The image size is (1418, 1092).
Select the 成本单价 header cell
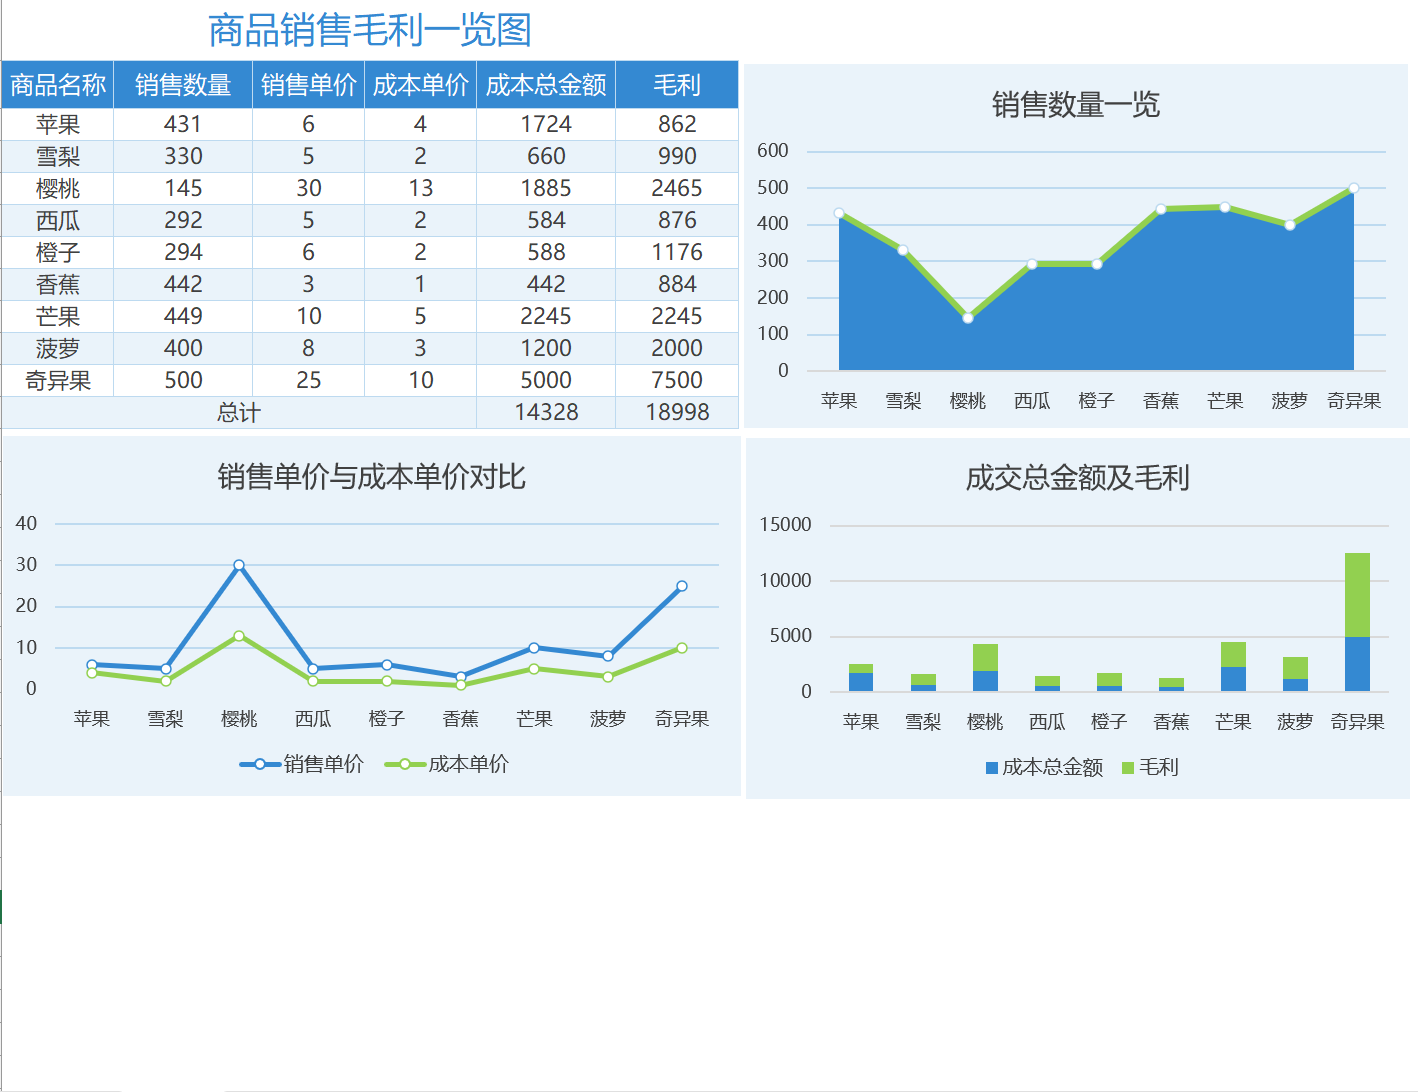[x=421, y=85]
